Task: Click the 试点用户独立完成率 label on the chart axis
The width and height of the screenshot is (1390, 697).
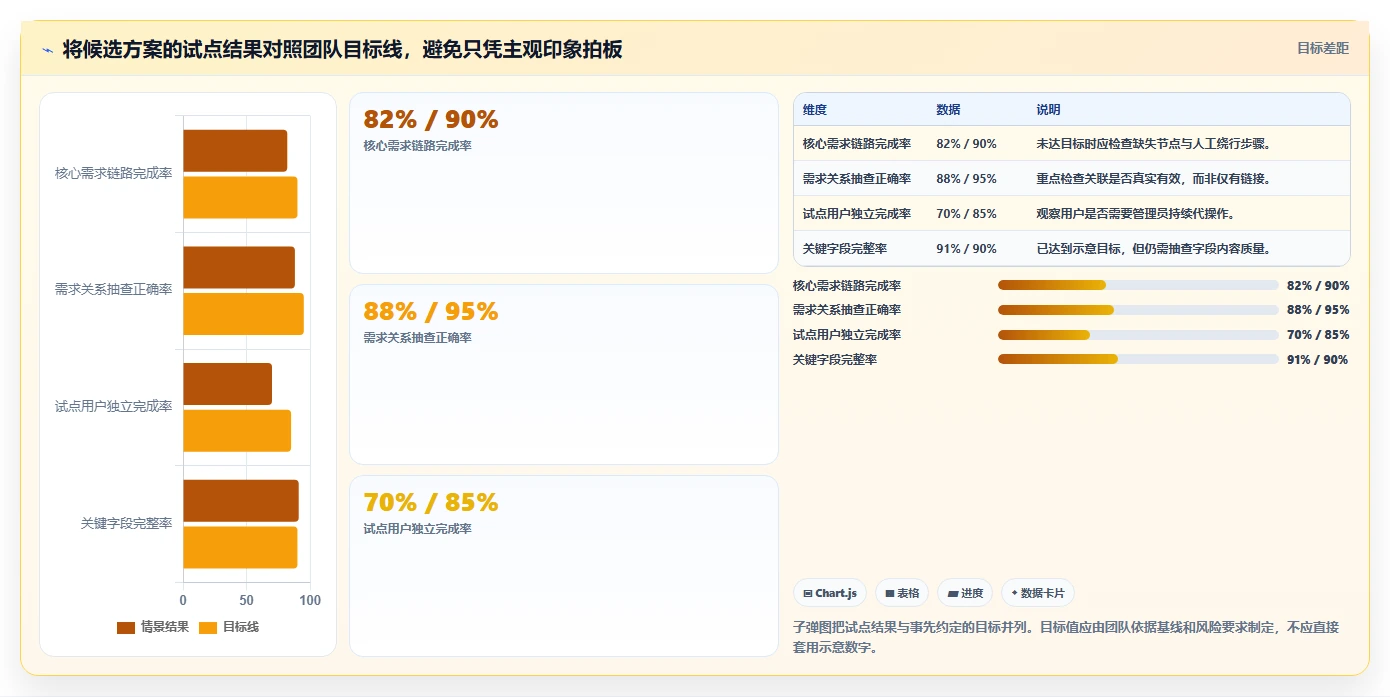Action: 114,407
